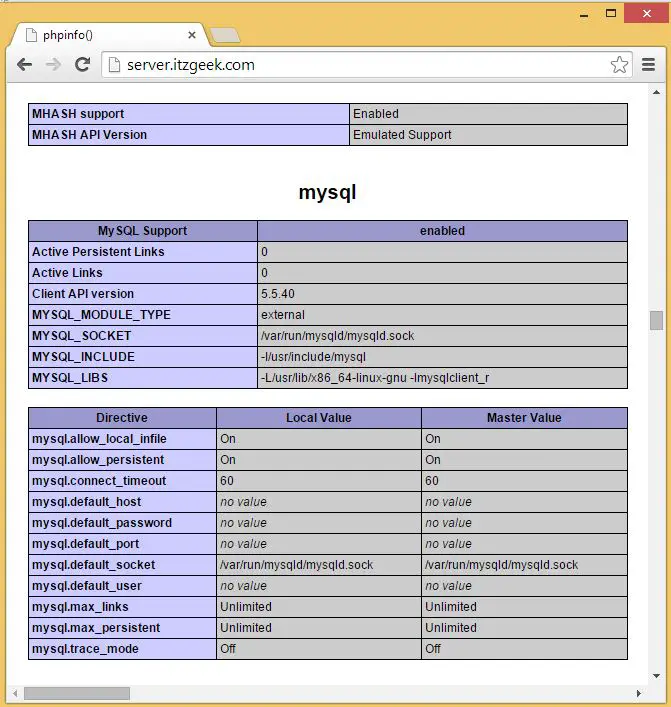Click the MHASH API Version label
Screen dimensions: 671x707
pos(89,135)
